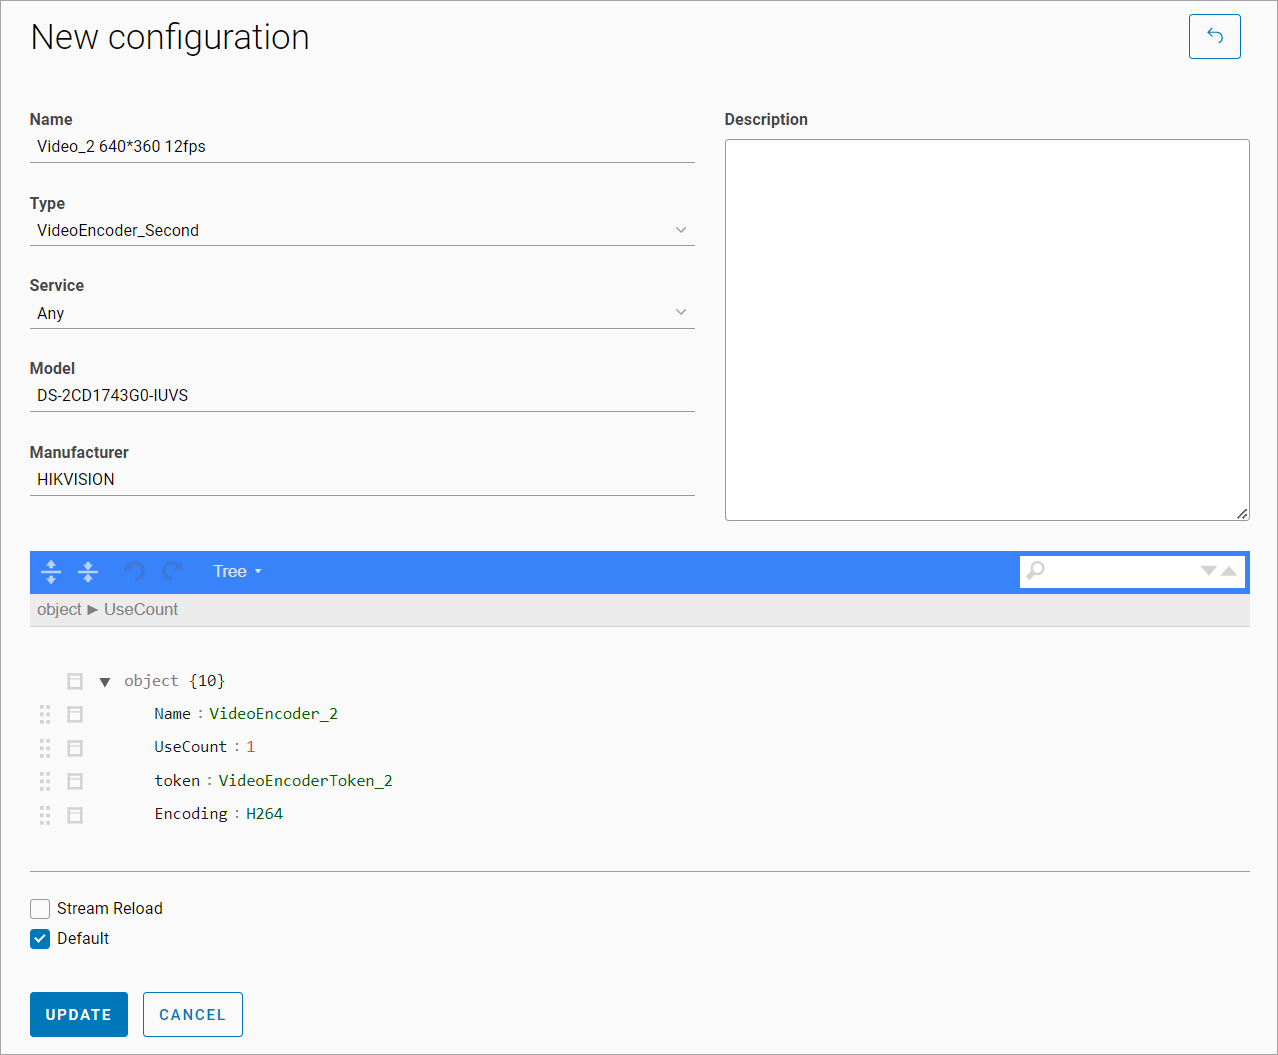Screen dimensions: 1278x1055
Task: Collapse all fields in JSON editor
Action: pyautogui.click(x=88, y=572)
